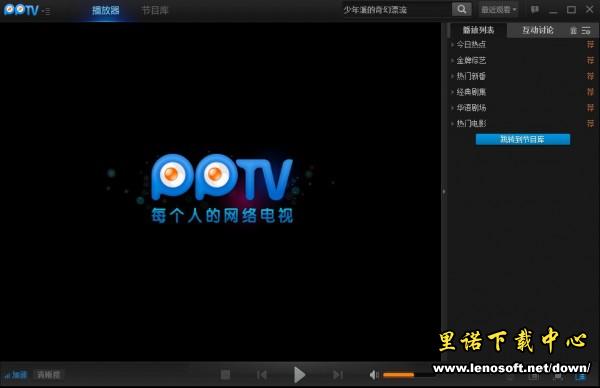Image resolution: width=600 pixels, height=388 pixels.
Task: Switch to the 播放器 tab
Action: click(106, 10)
